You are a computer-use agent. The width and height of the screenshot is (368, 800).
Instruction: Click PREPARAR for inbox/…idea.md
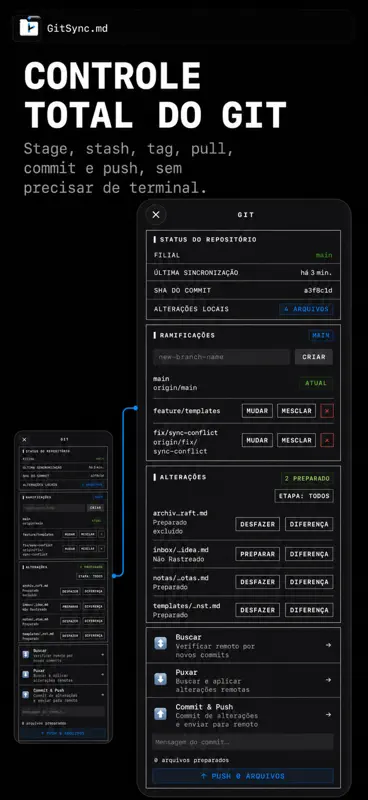[258, 554]
